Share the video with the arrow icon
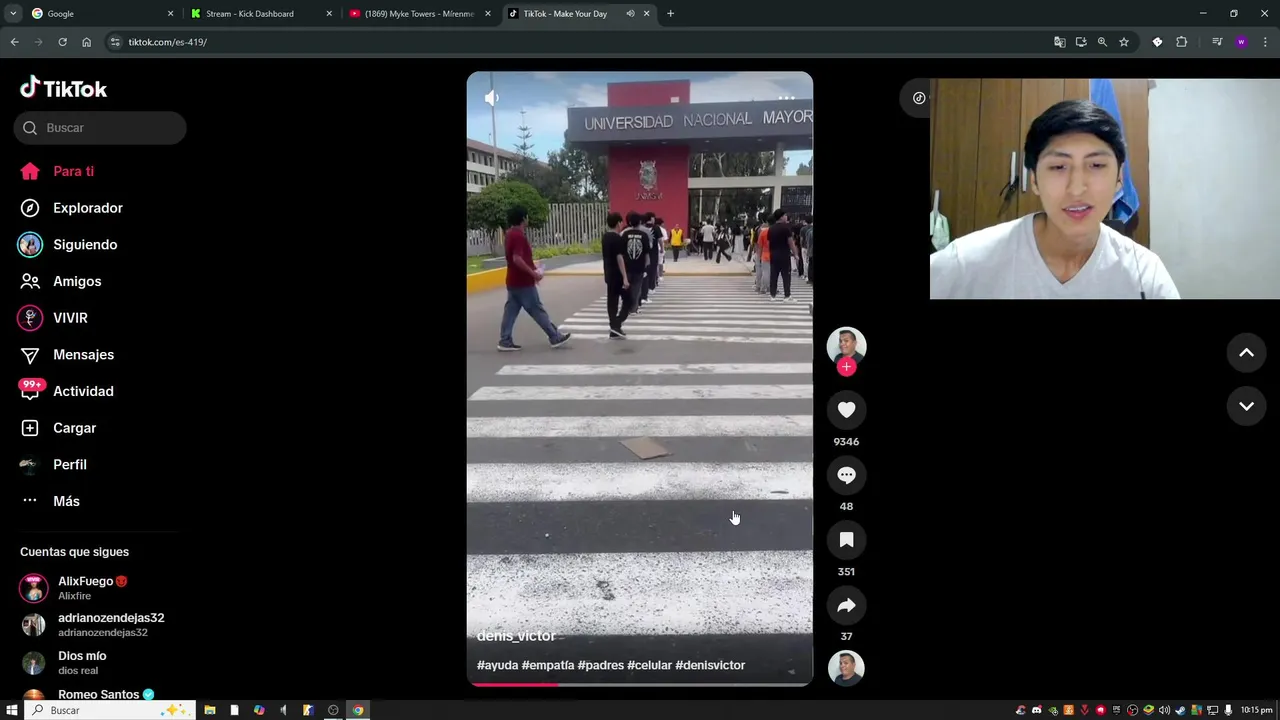This screenshot has height=720, width=1280. 846,605
